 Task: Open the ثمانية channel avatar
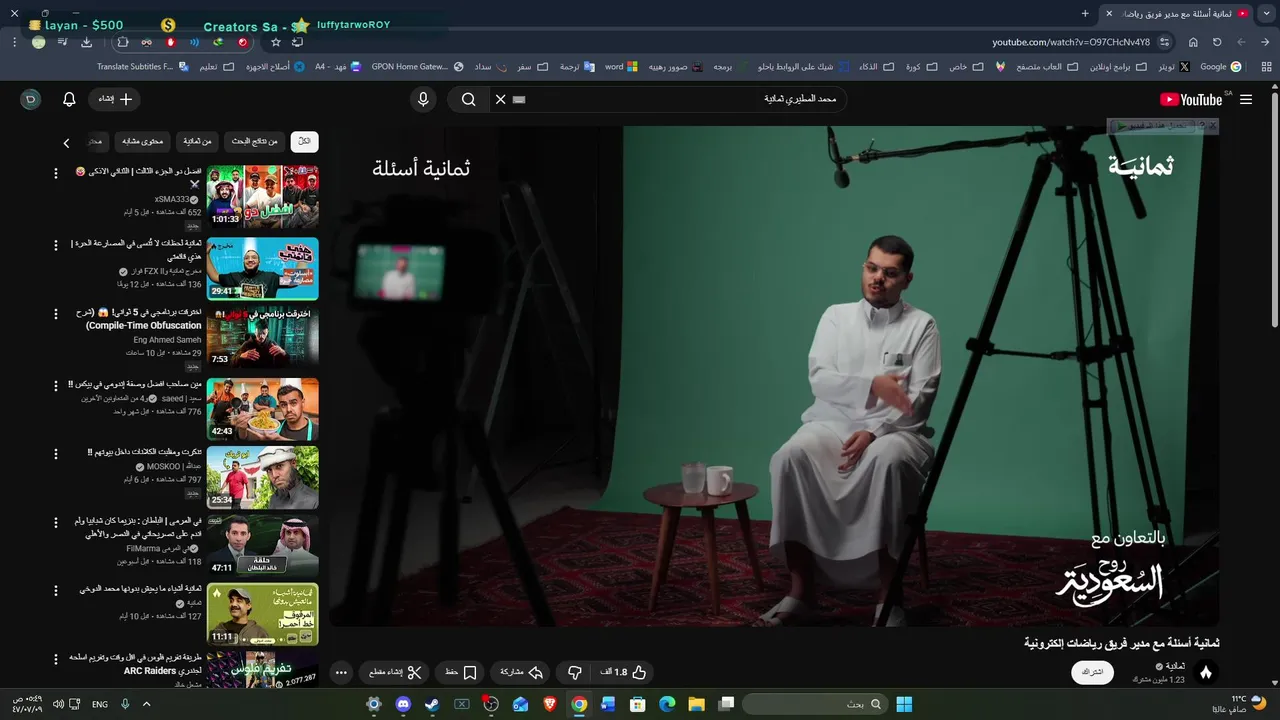click(1206, 672)
